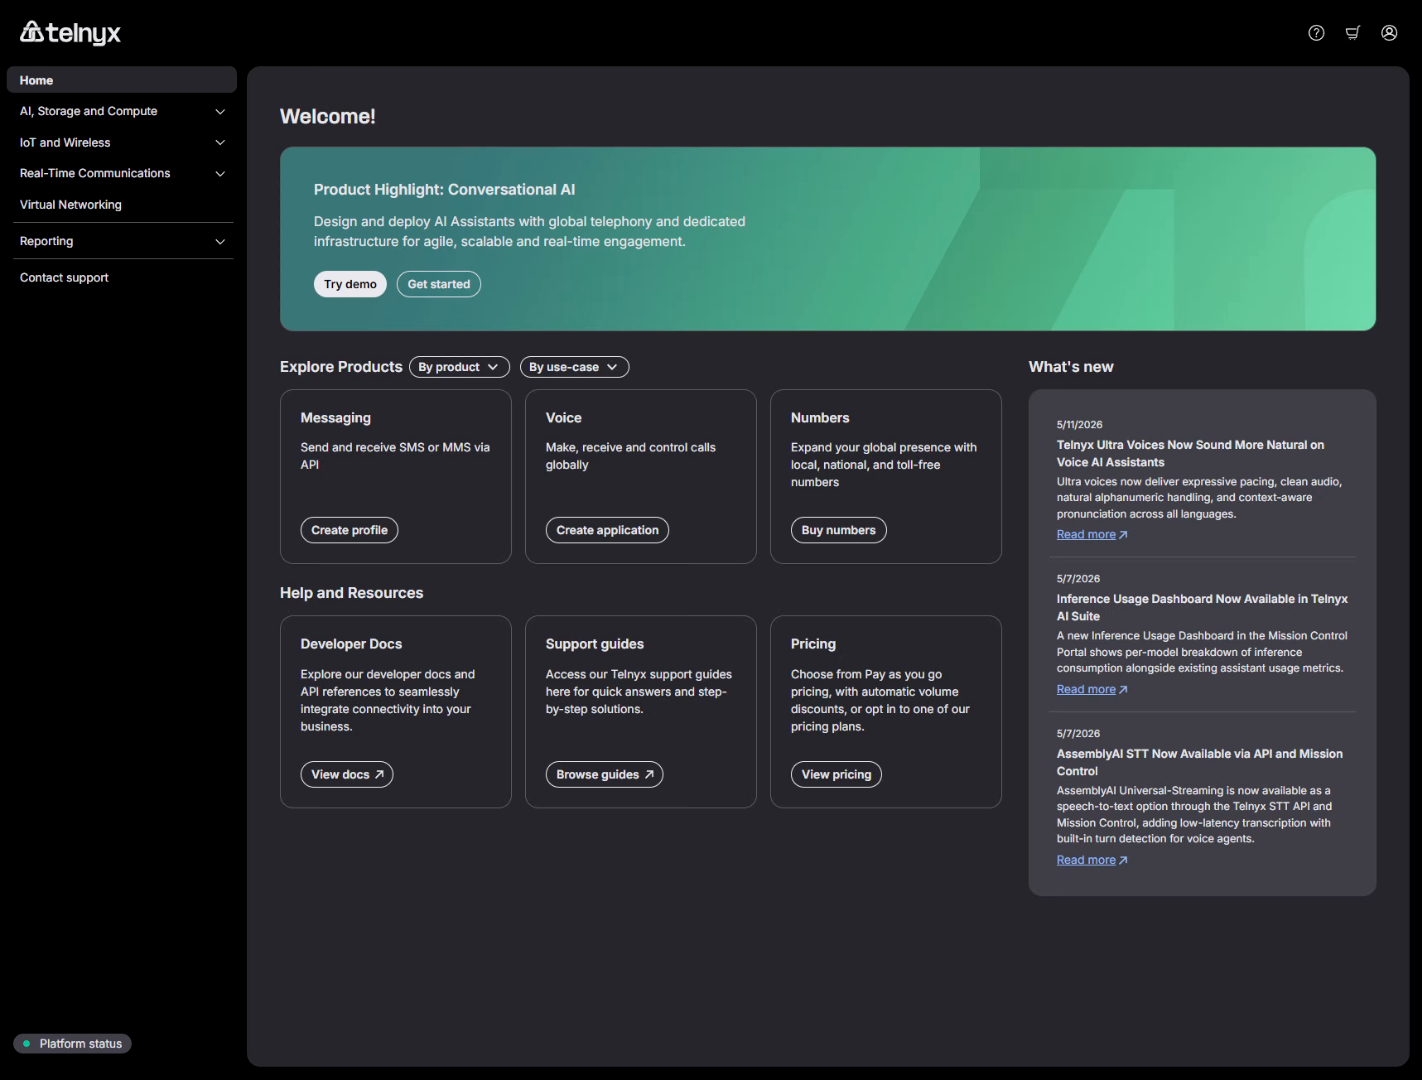The height and width of the screenshot is (1080, 1422).
Task: Click the Browse guides button
Action: (x=604, y=775)
